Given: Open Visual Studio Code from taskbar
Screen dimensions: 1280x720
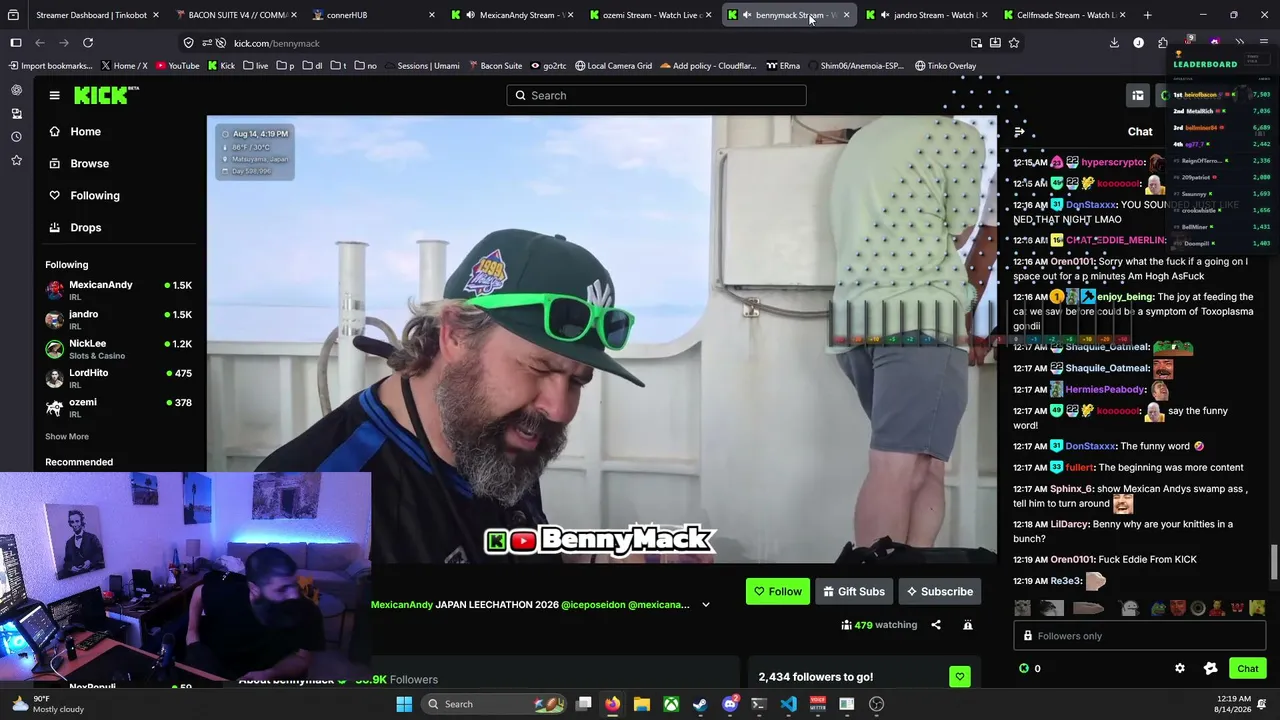Looking at the screenshot, I should [788, 704].
